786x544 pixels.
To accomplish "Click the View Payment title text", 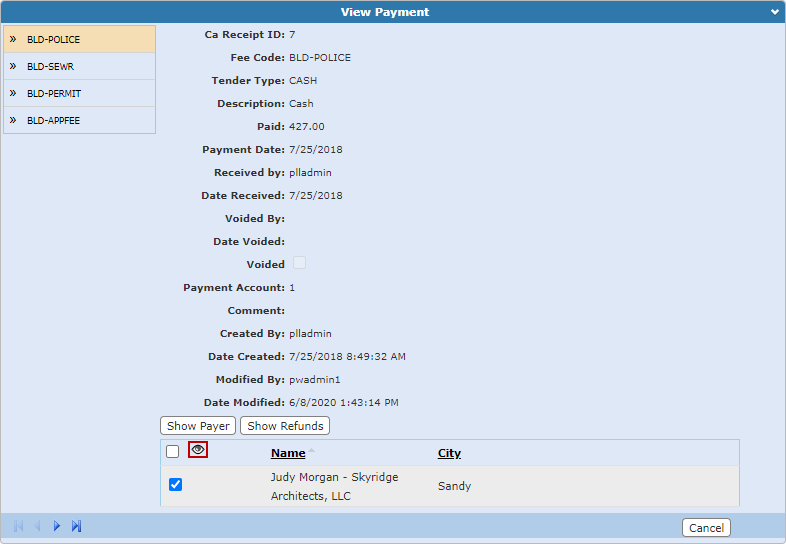I will point(385,12).
